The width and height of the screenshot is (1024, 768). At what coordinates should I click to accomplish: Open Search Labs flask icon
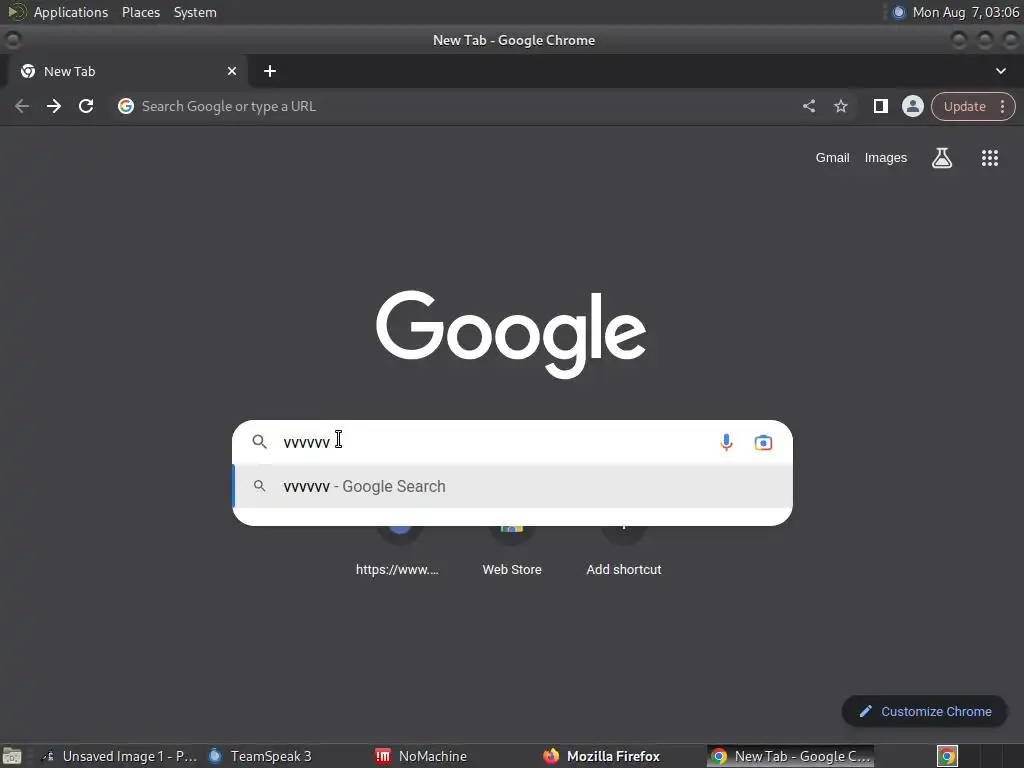[x=942, y=158]
